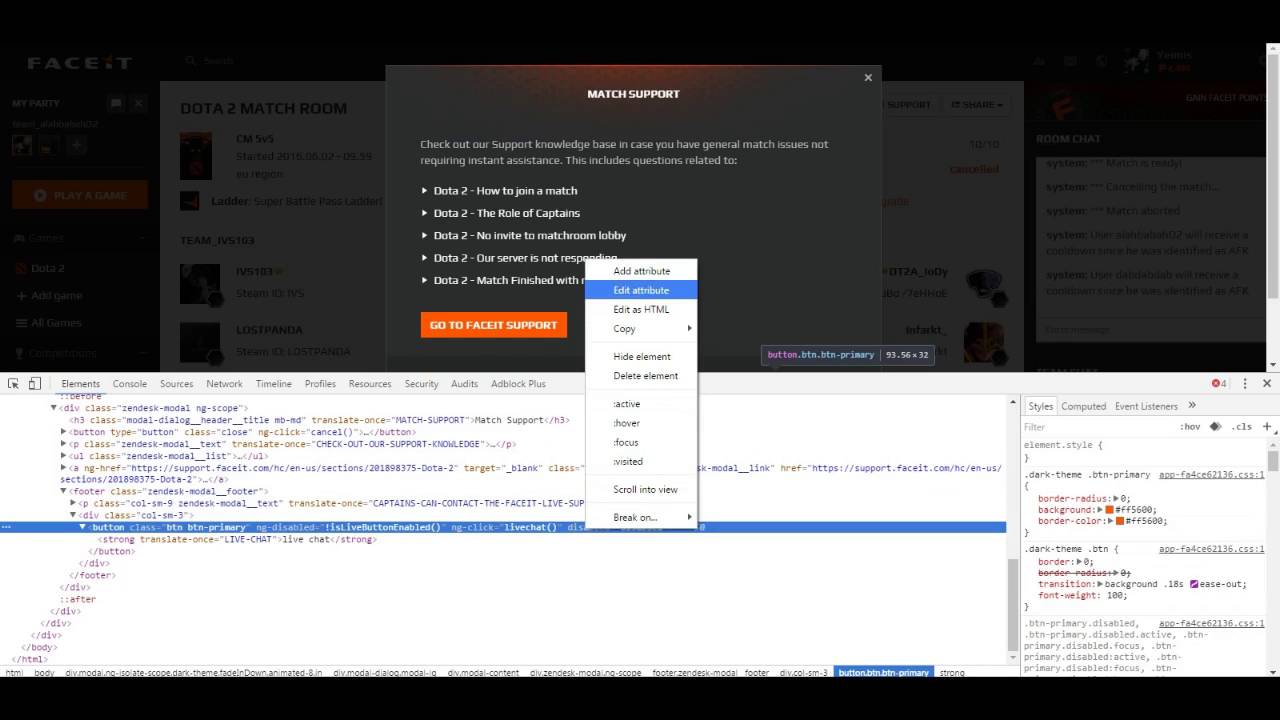Collapse the div col-sm-3 node
This screenshot has width=1280, height=720.
73,515
